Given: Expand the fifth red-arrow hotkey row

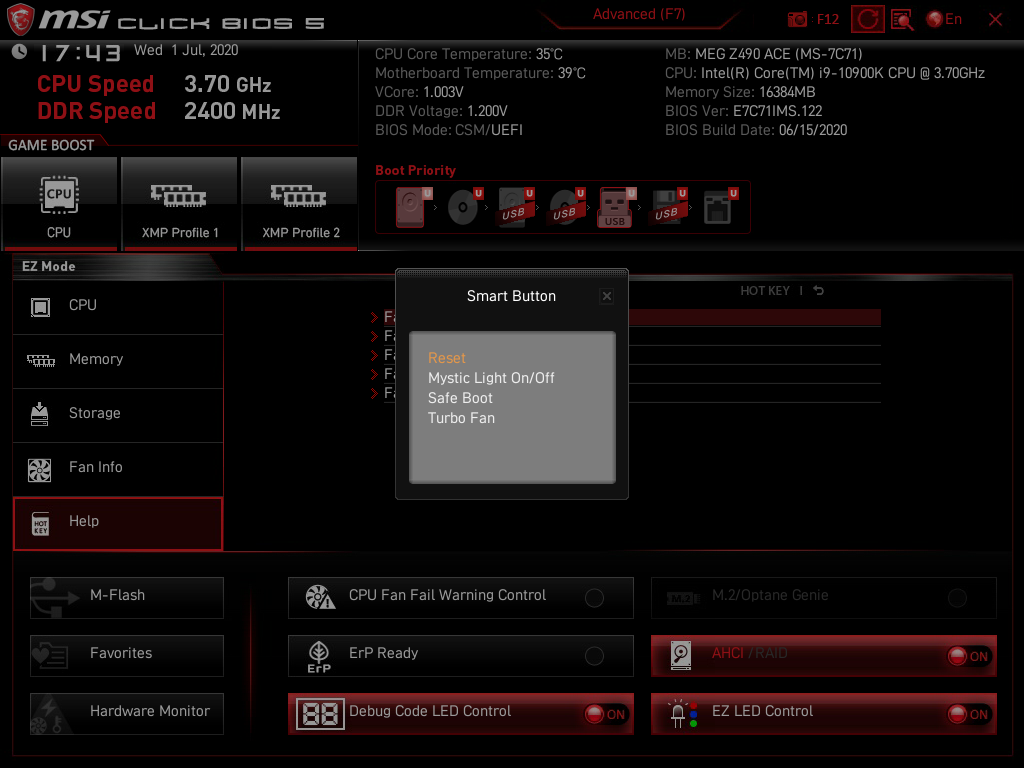Looking at the screenshot, I should pyautogui.click(x=374, y=393).
